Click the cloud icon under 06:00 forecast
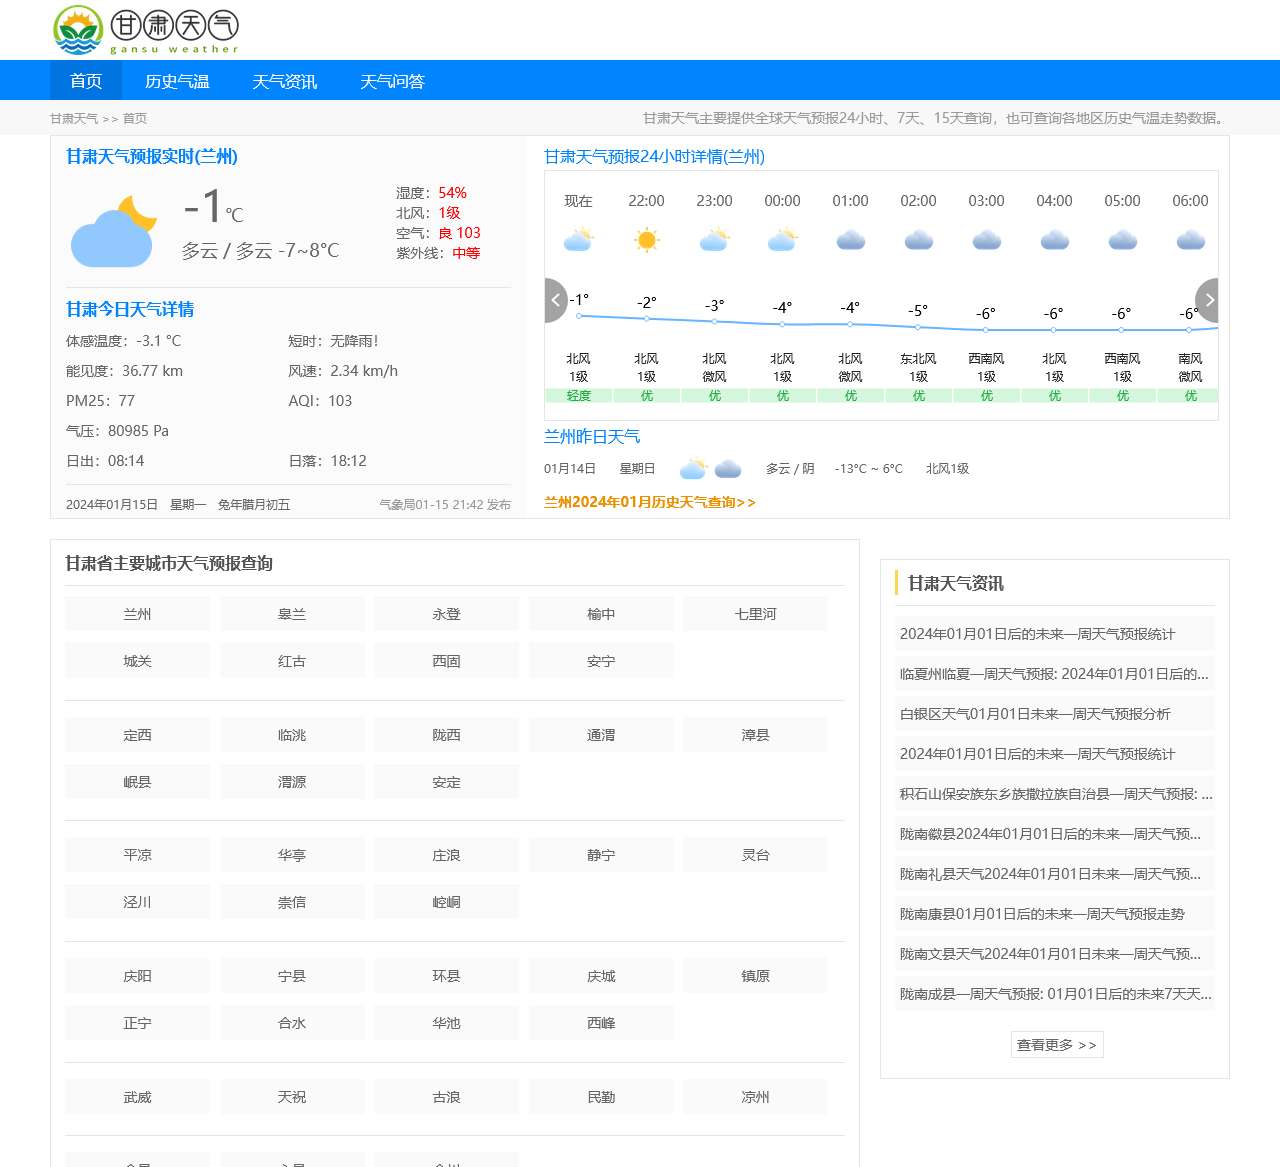The width and height of the screenshot is (1280, 1167). click(1189, 240)
